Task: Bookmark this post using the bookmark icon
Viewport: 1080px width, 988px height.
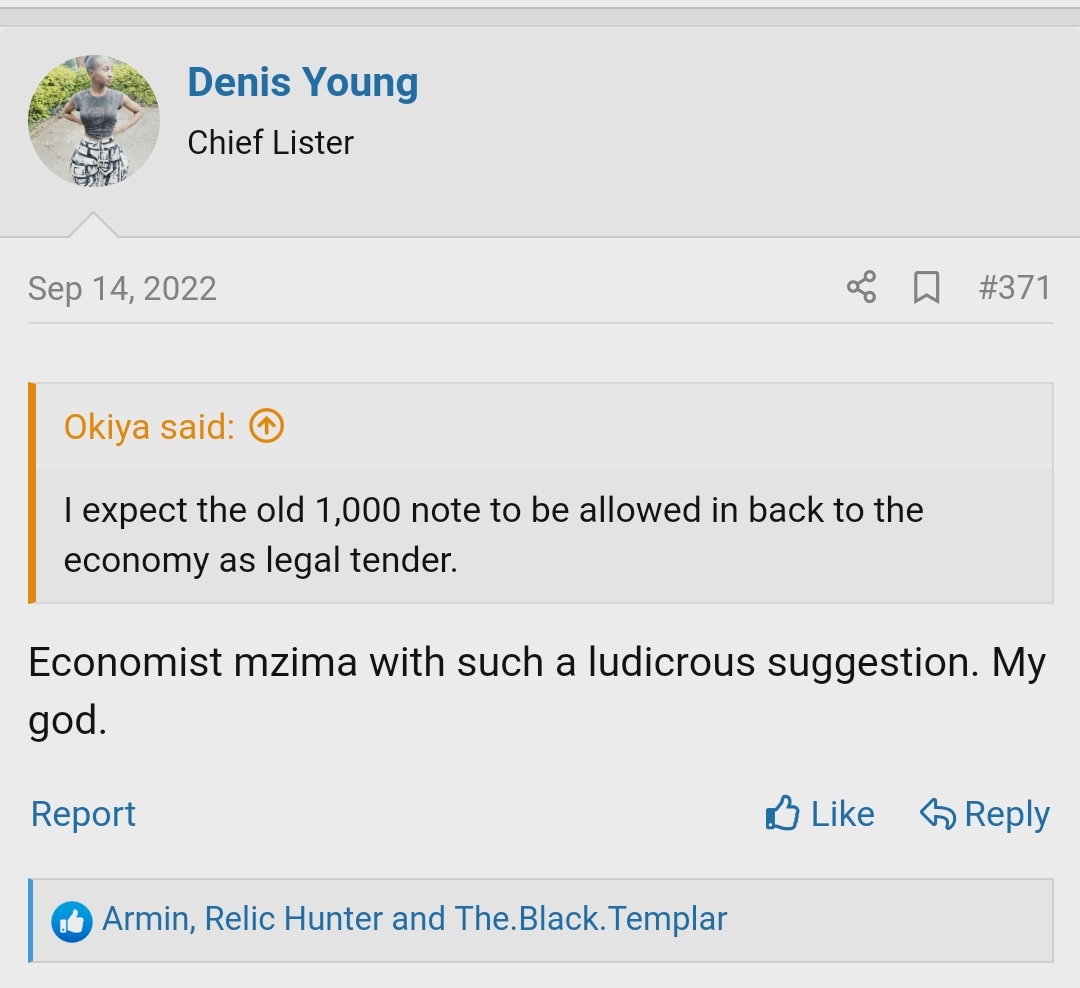Action: [927, 288]
